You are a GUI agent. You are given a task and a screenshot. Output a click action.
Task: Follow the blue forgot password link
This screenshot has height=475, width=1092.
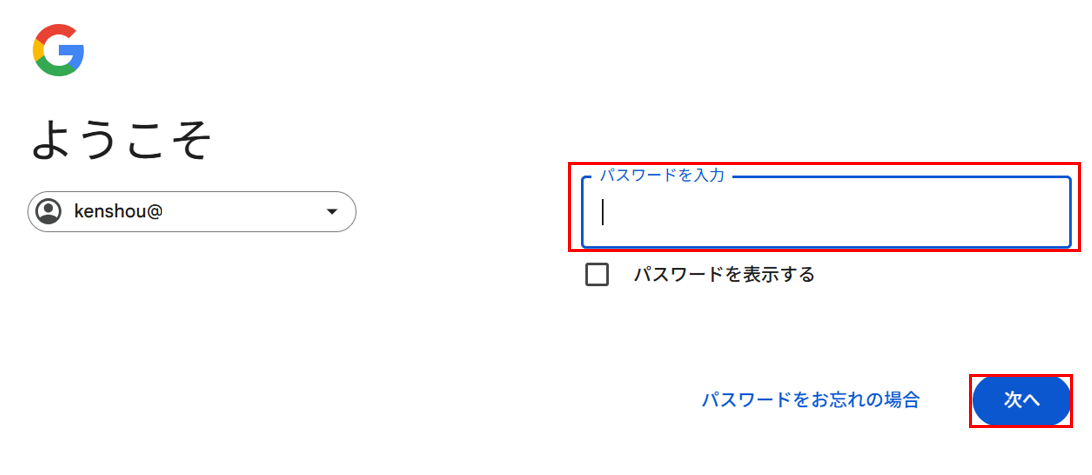pos(811,400)
